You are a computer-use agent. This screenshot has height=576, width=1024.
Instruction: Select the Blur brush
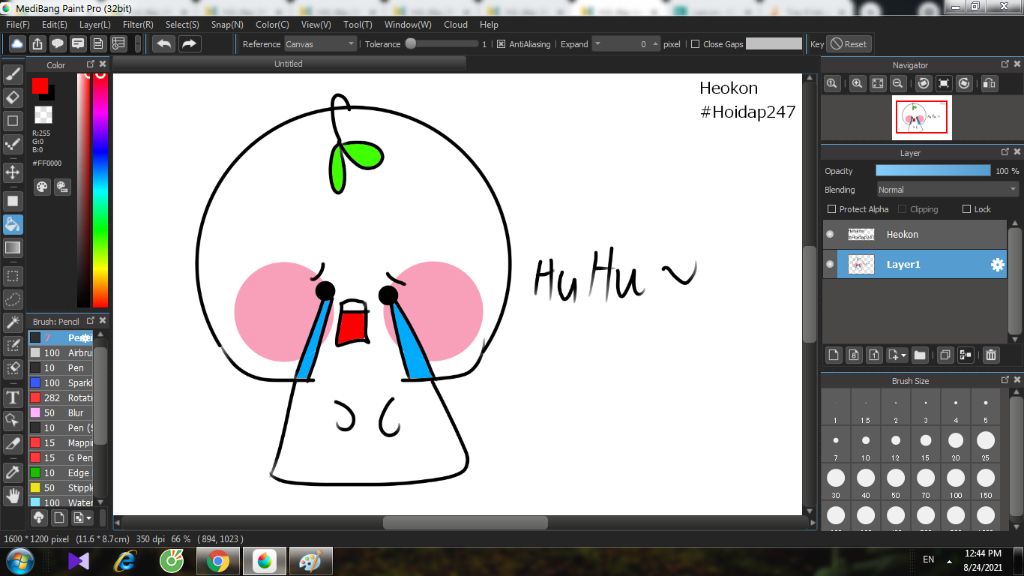pyautogui.click(x=61, y=413)
